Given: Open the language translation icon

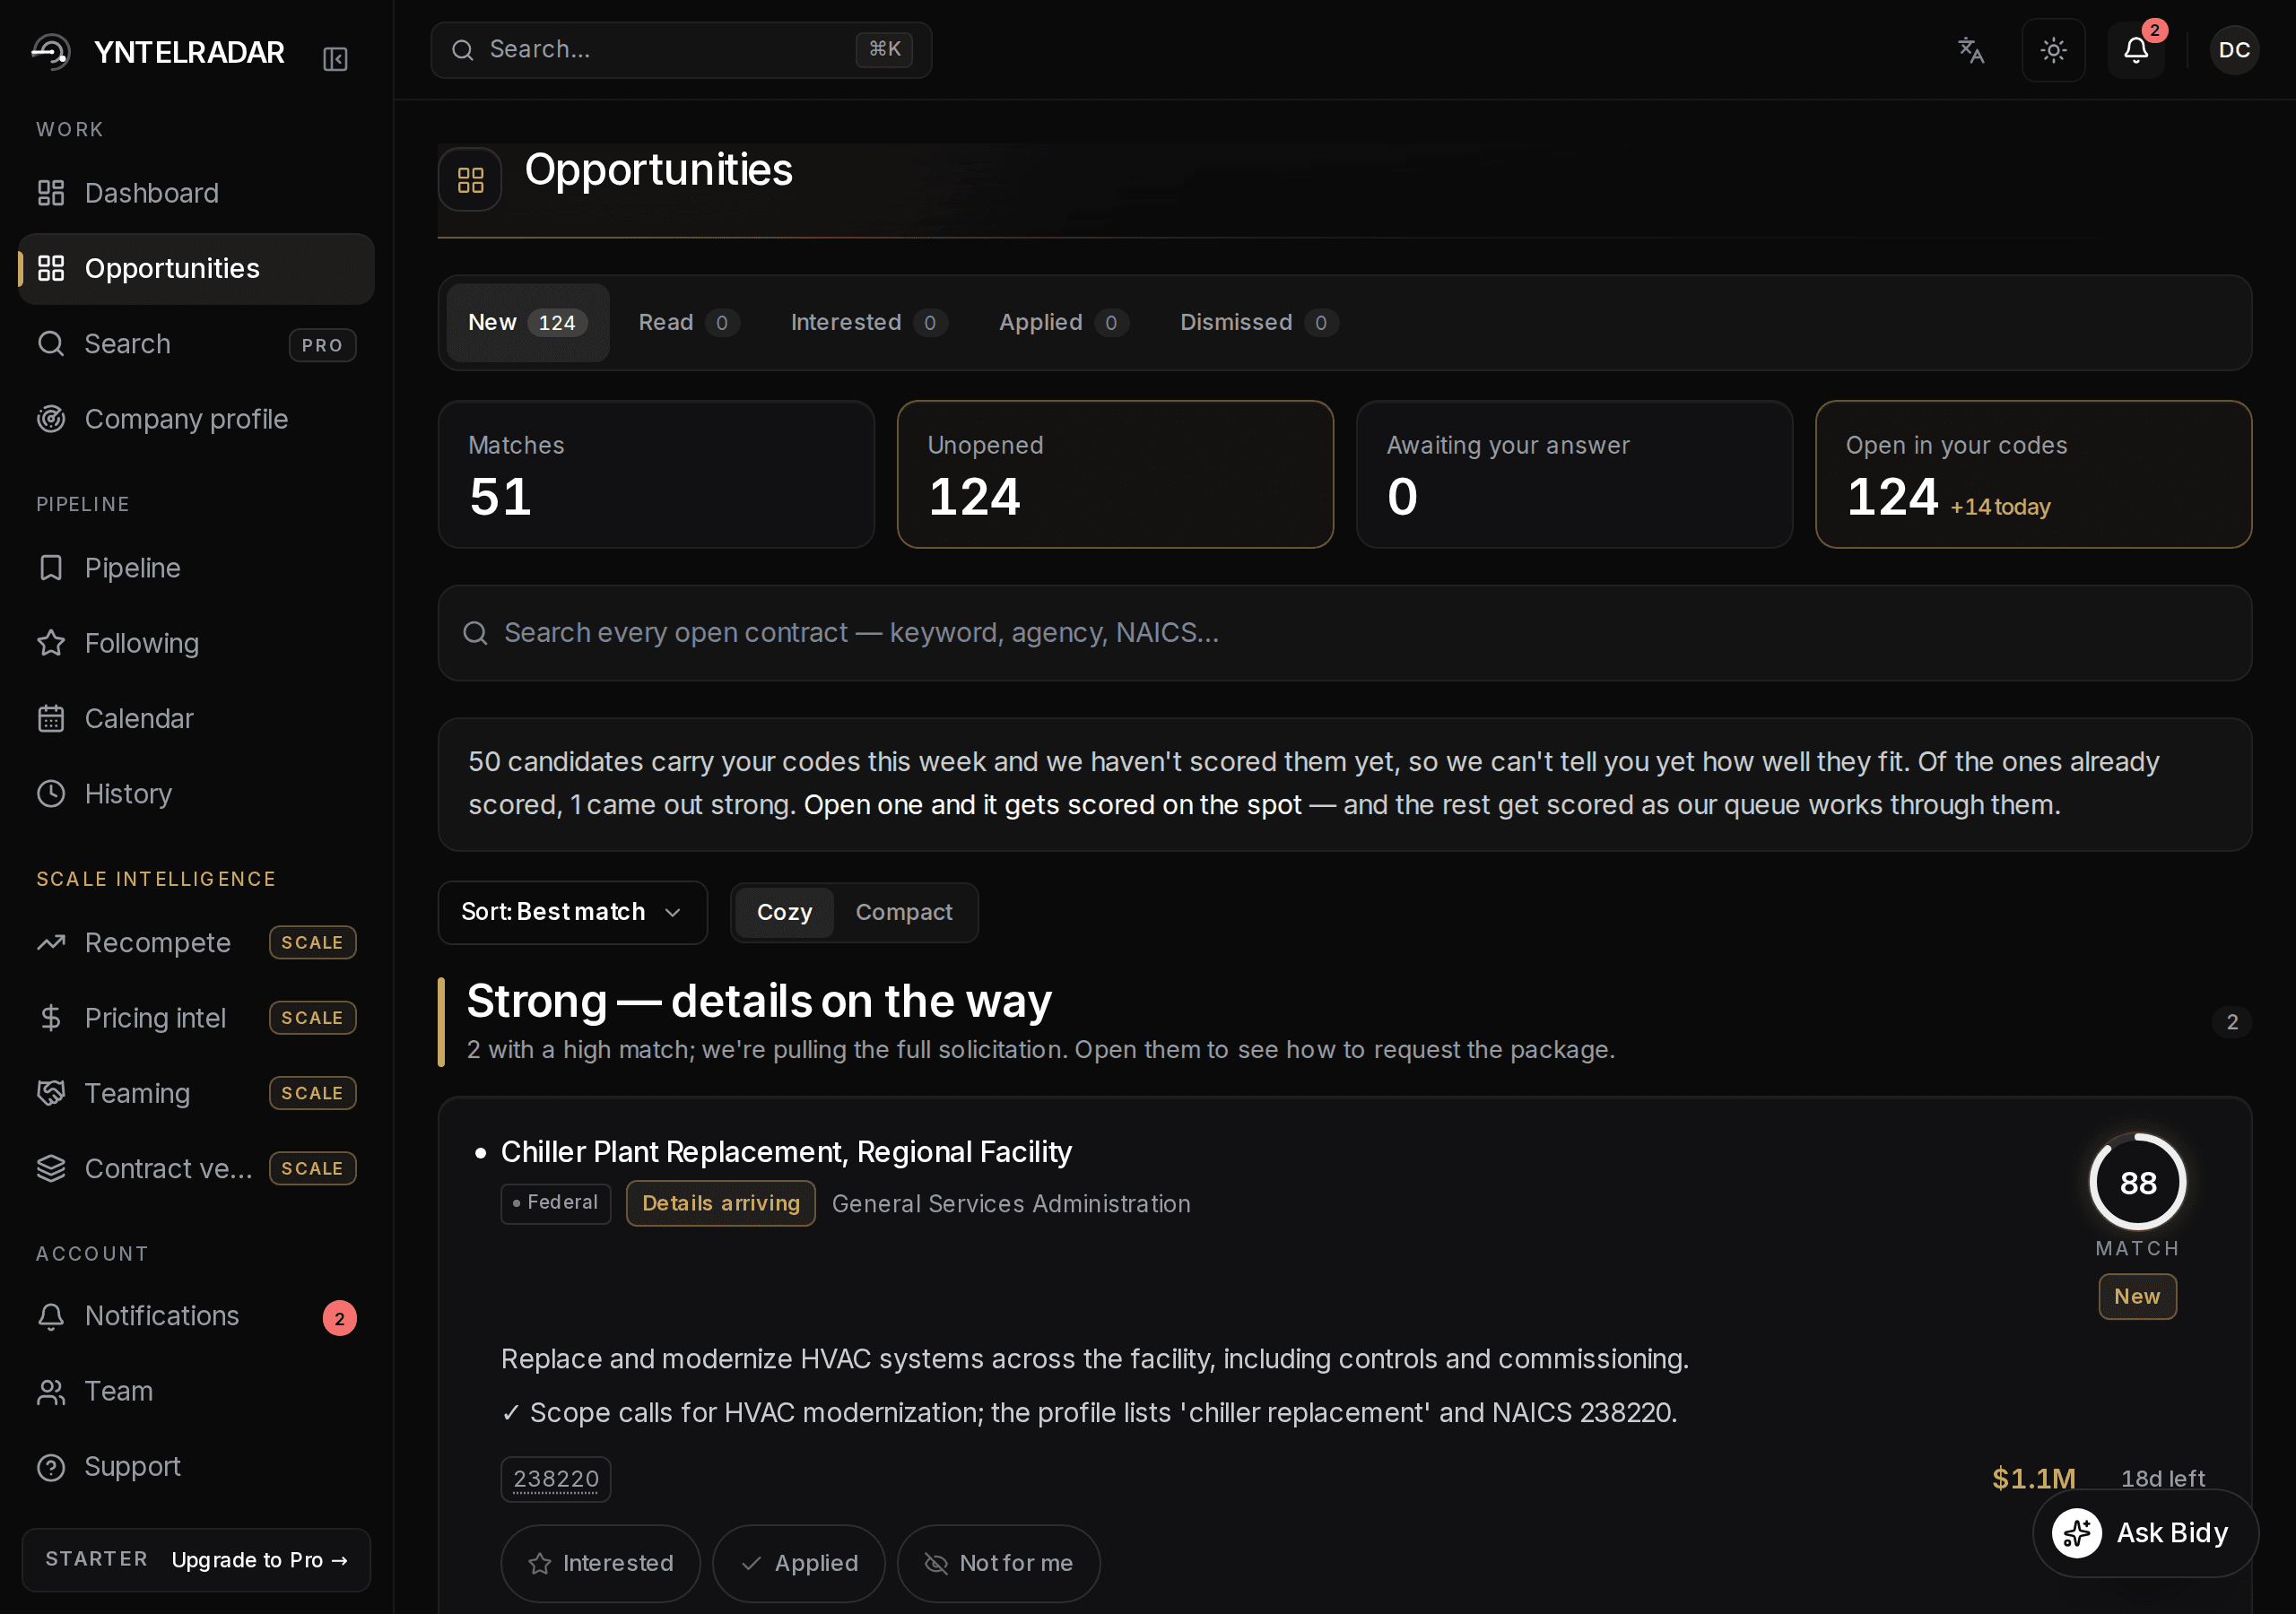Looking at the screenshot, I should [x=1970, y=50].
